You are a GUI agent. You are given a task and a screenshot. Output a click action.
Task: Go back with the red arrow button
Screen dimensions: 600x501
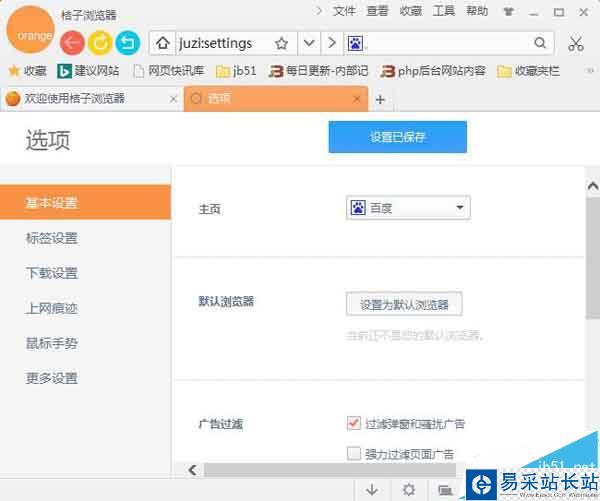click(x=72, y=43)
